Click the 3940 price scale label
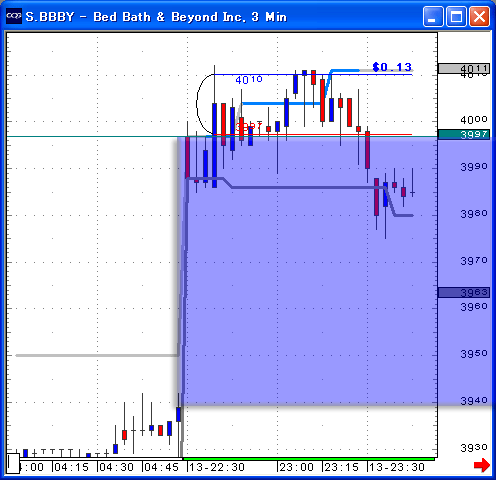This screenshot has height=480, width=496. pyautogui.click(x=474, y=400)
